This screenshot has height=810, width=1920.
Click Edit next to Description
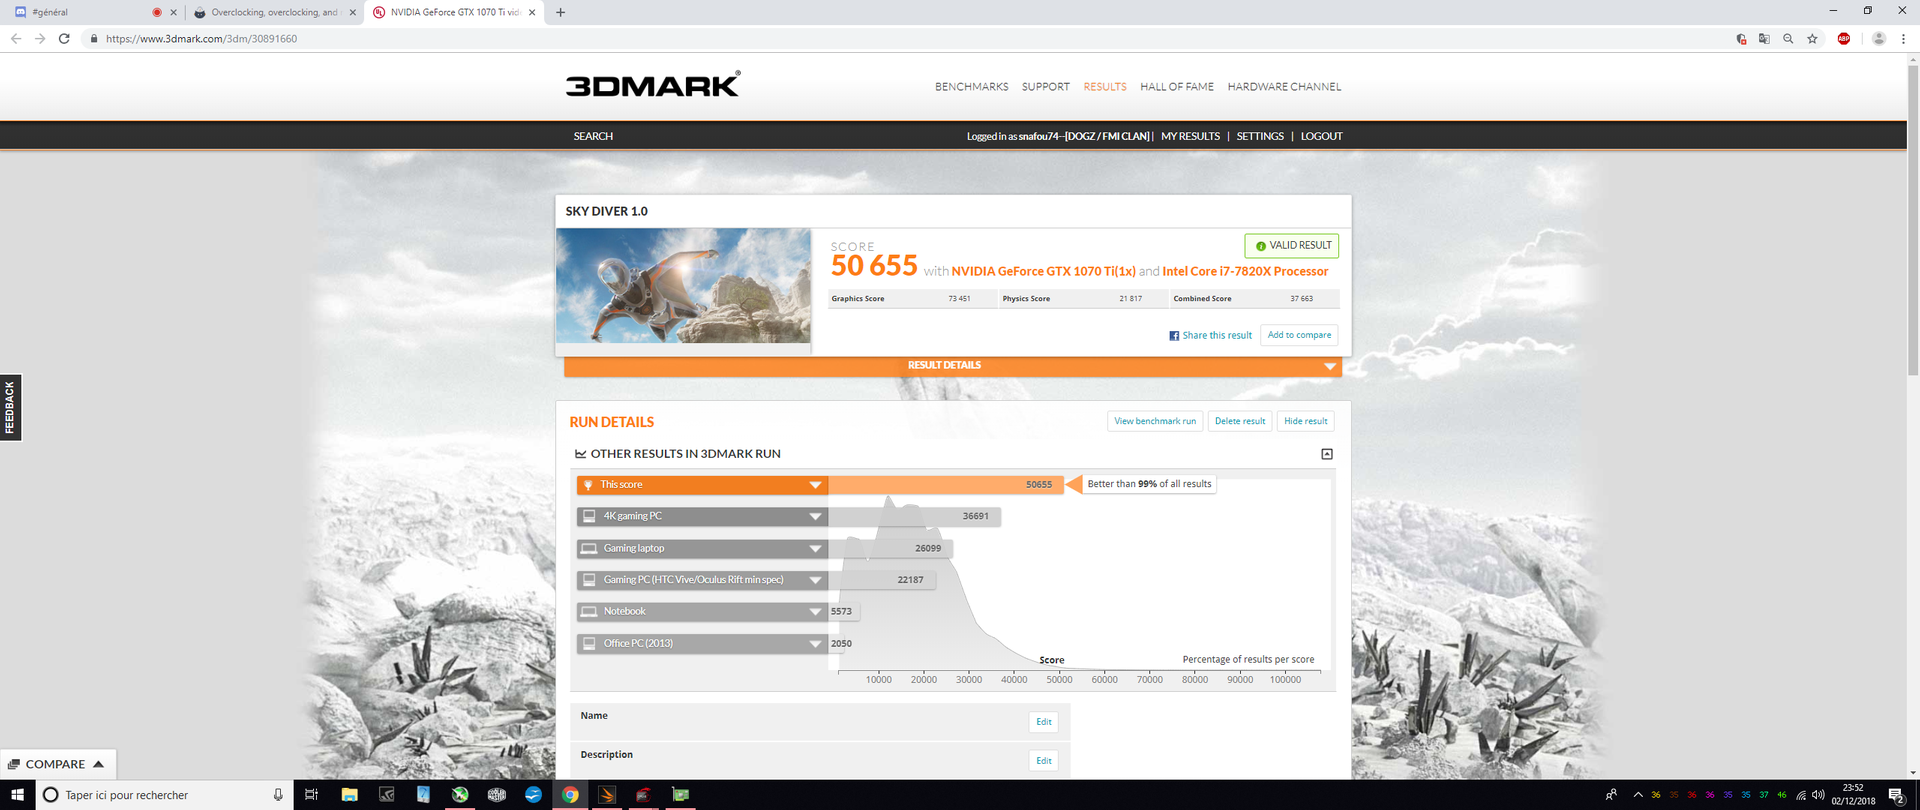click(x=1043, y=761)
